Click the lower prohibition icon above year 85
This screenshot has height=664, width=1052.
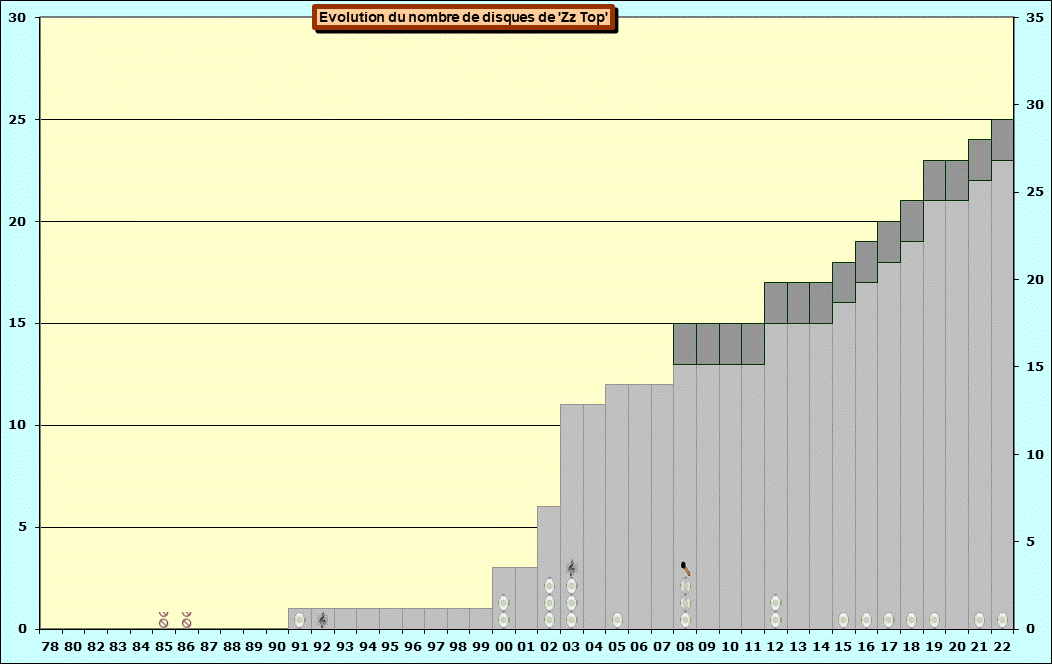point(163,623)
